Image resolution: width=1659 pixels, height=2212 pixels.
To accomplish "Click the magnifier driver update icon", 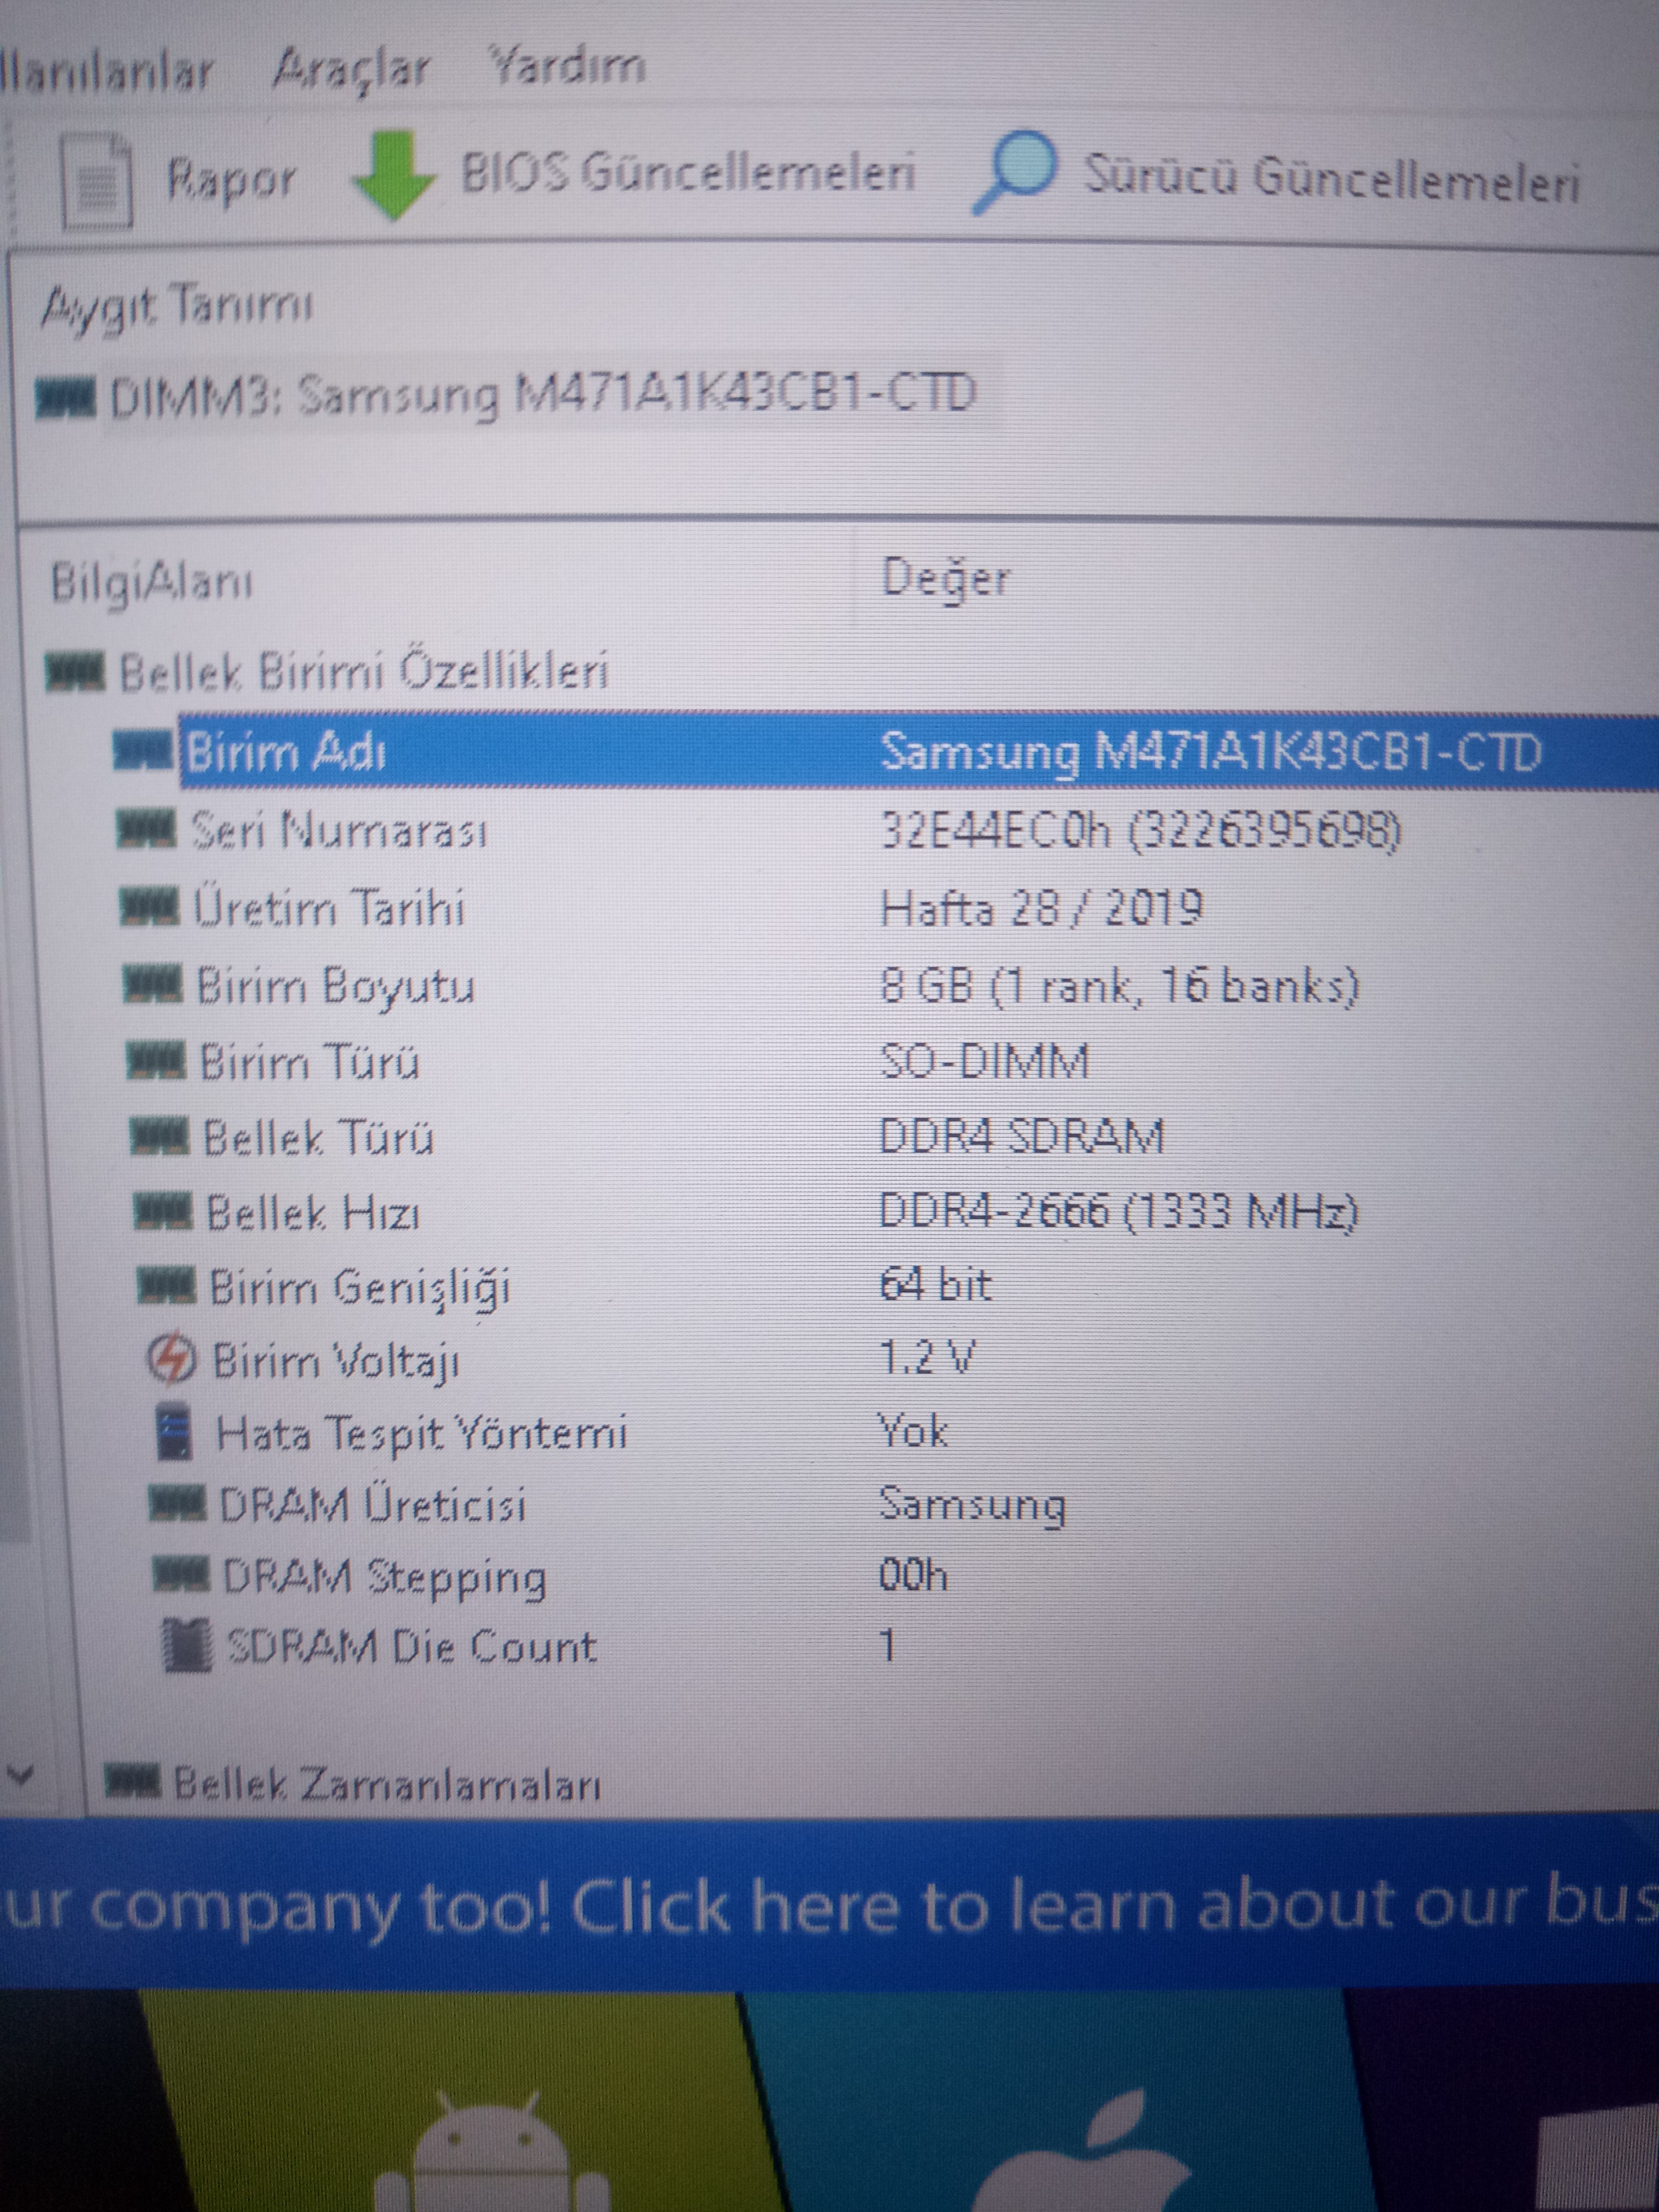I will (1013, 173).
